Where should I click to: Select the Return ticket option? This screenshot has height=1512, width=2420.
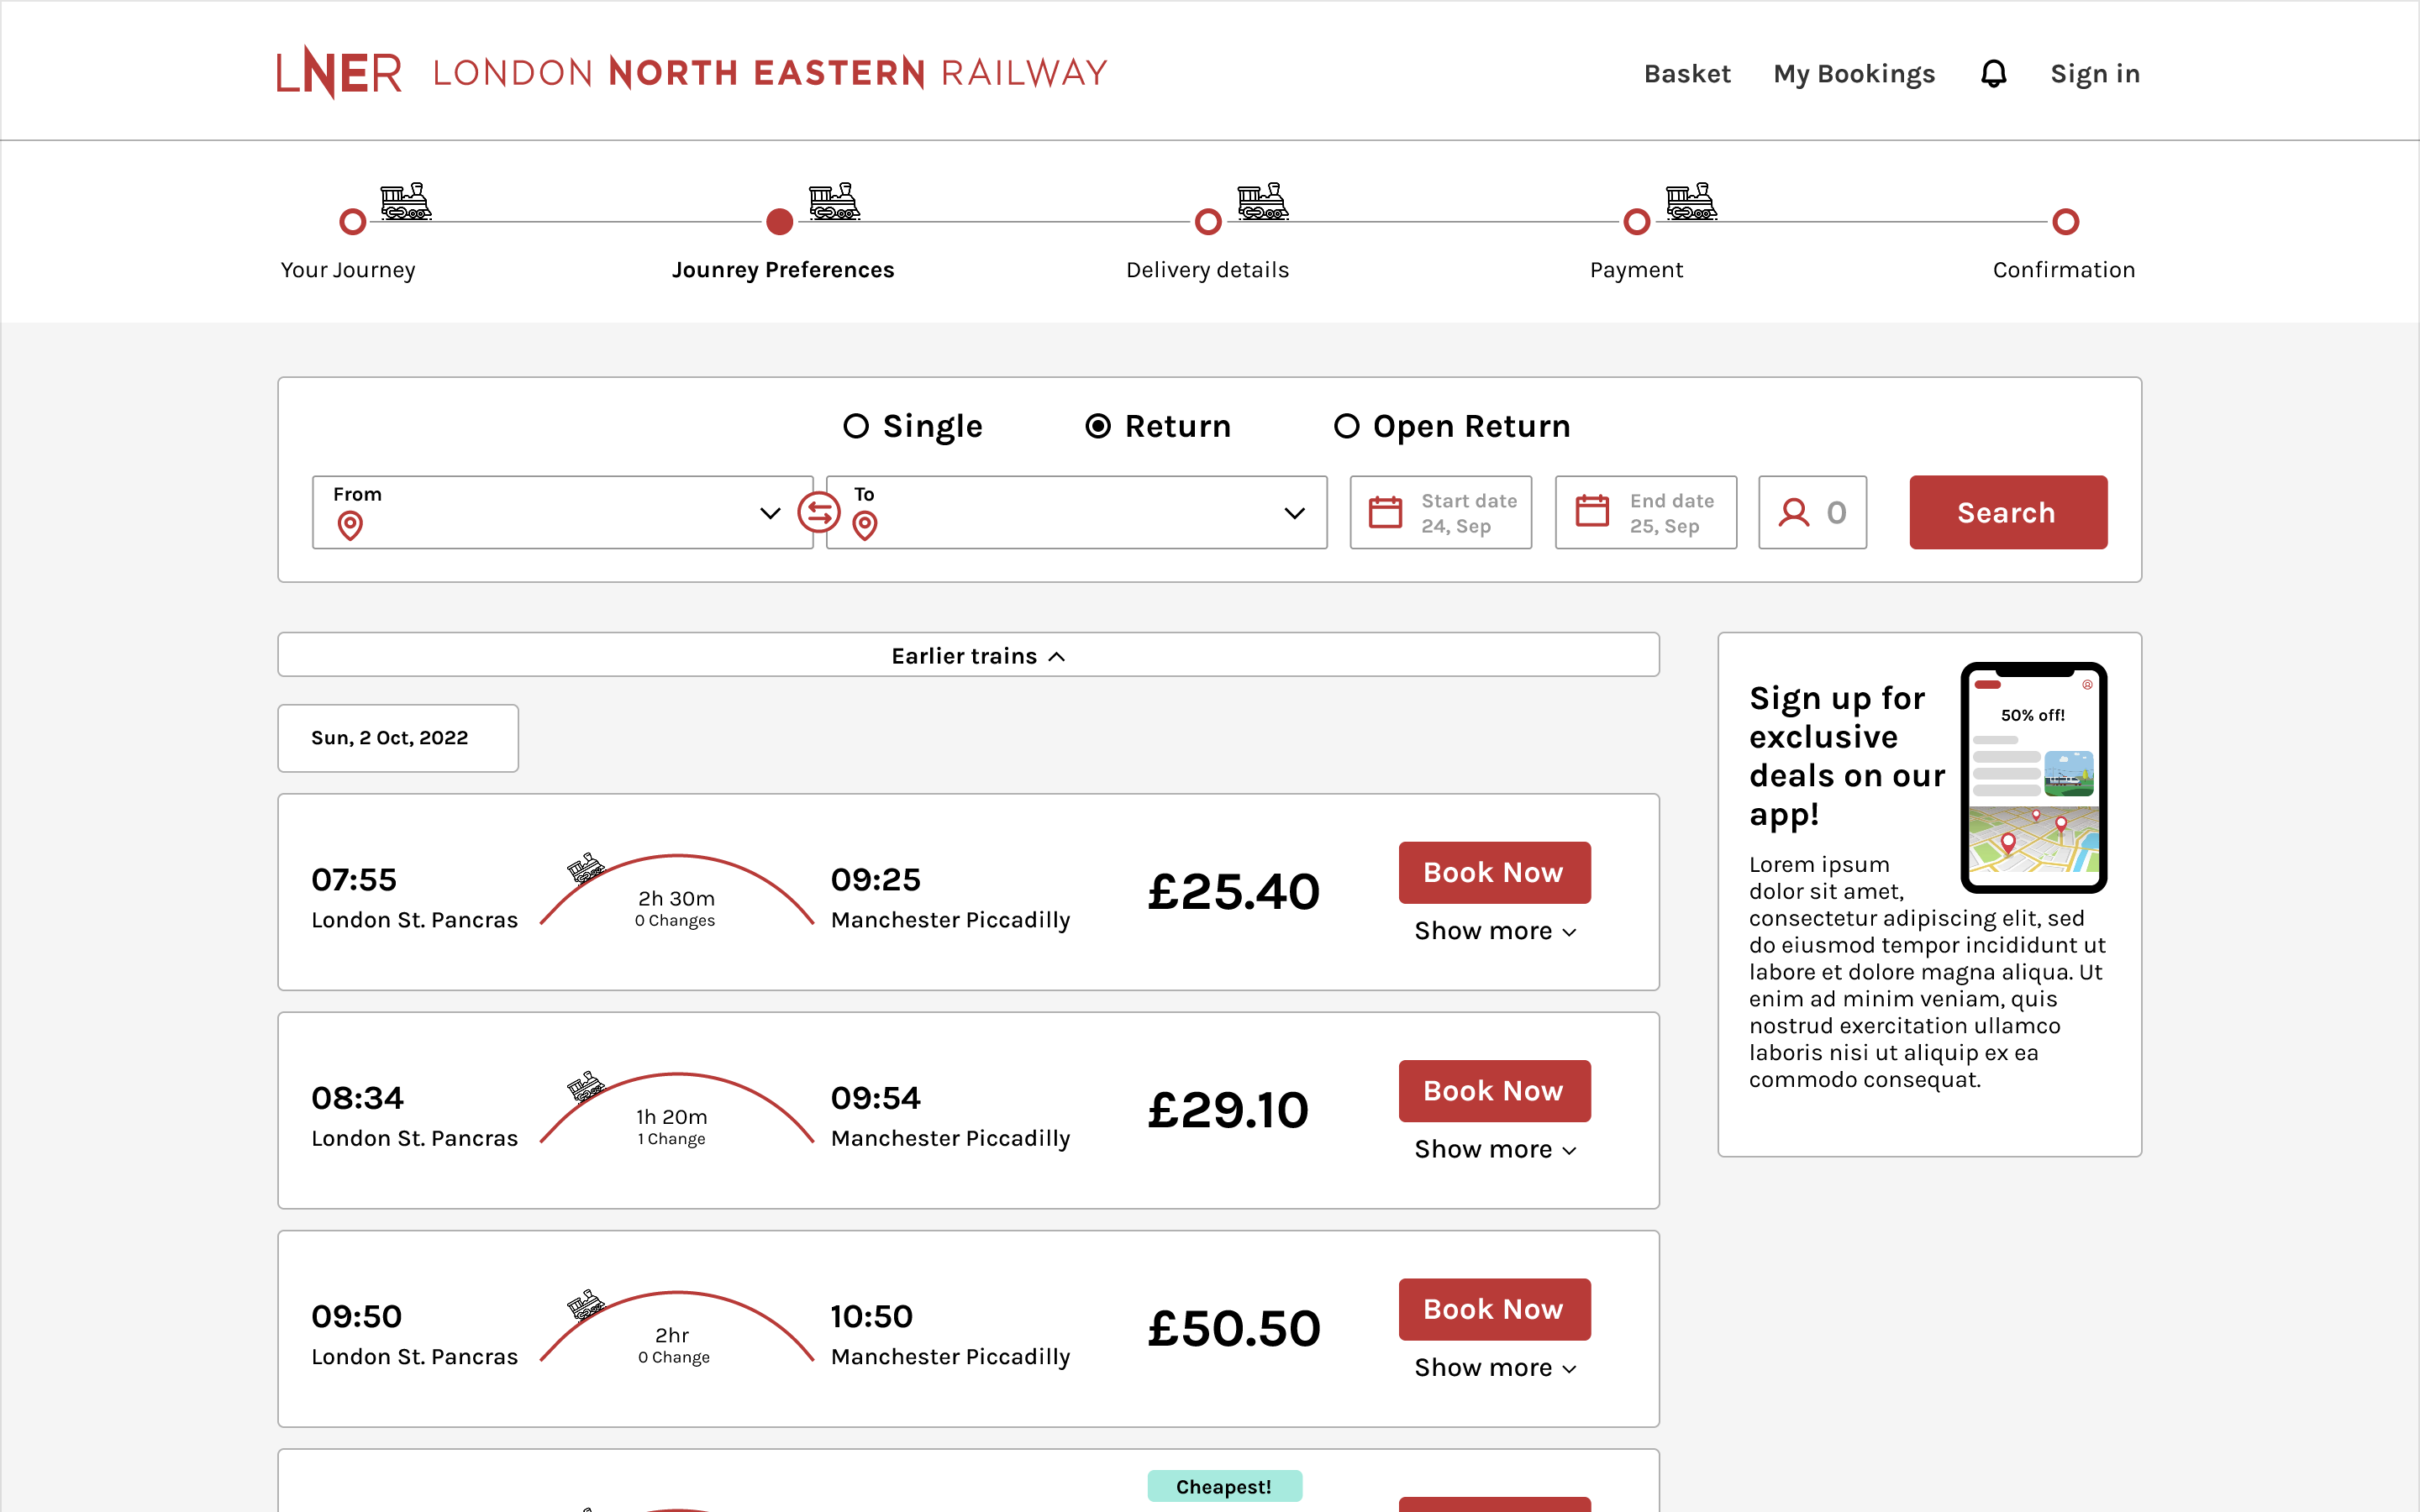[1158, 426]
